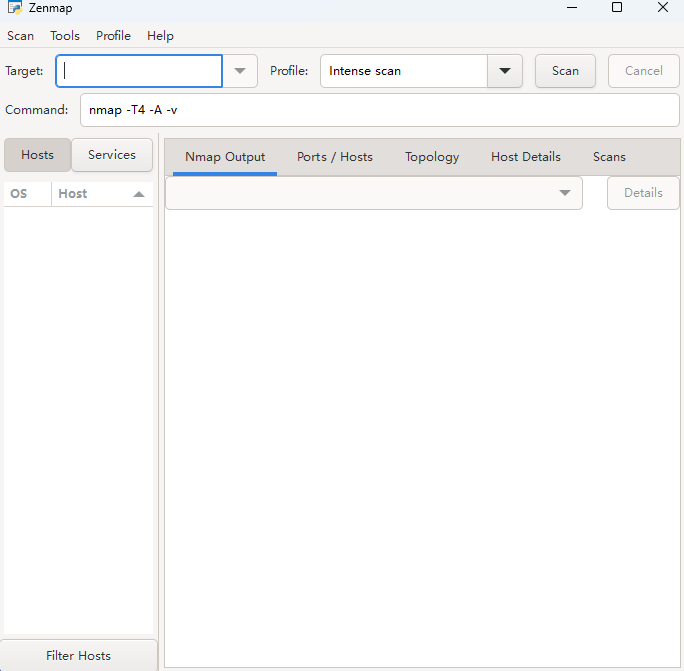Viewport: 684px width, 671px height.
Task: Switch to the Topology tab
Action: pos(432,157)
